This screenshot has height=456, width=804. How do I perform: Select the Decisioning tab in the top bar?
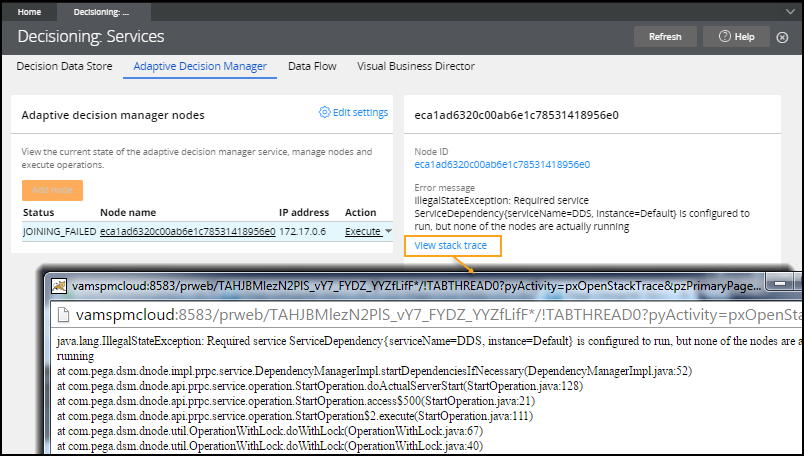pyautogui.click(x=104, y=12)
